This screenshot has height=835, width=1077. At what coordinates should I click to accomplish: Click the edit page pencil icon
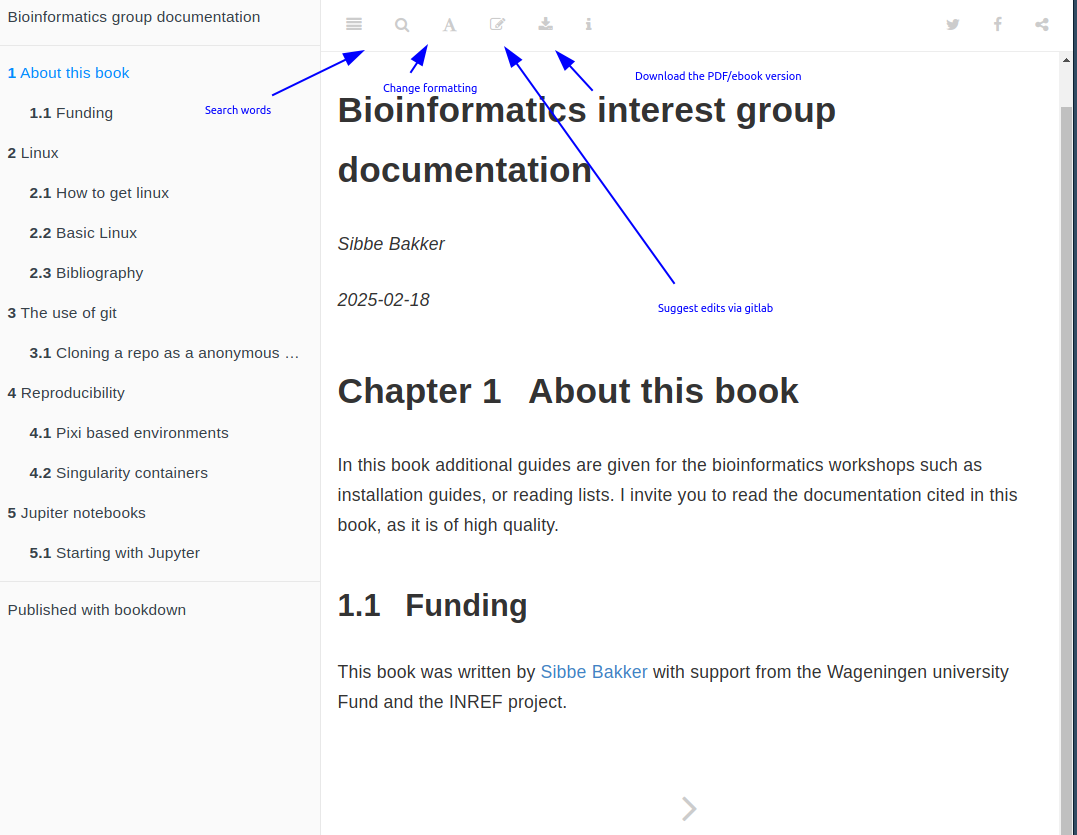pos(497,25)
